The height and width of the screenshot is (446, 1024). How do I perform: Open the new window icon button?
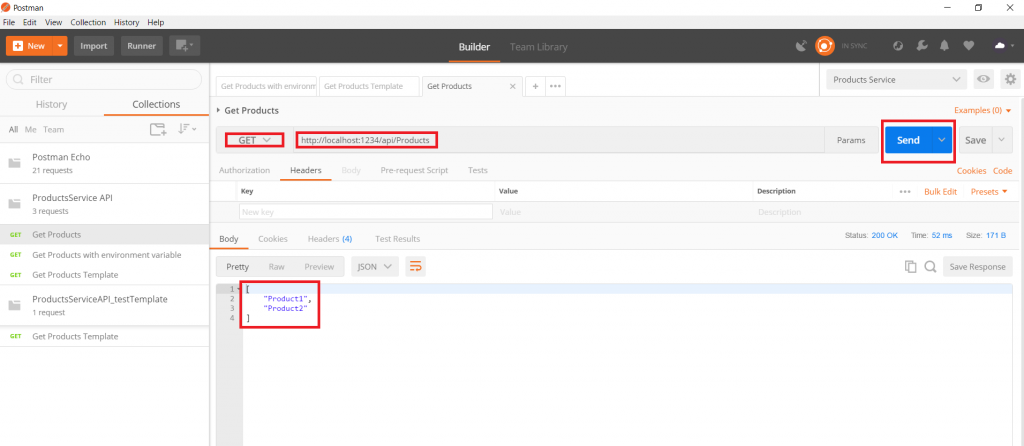click(184, 46)
